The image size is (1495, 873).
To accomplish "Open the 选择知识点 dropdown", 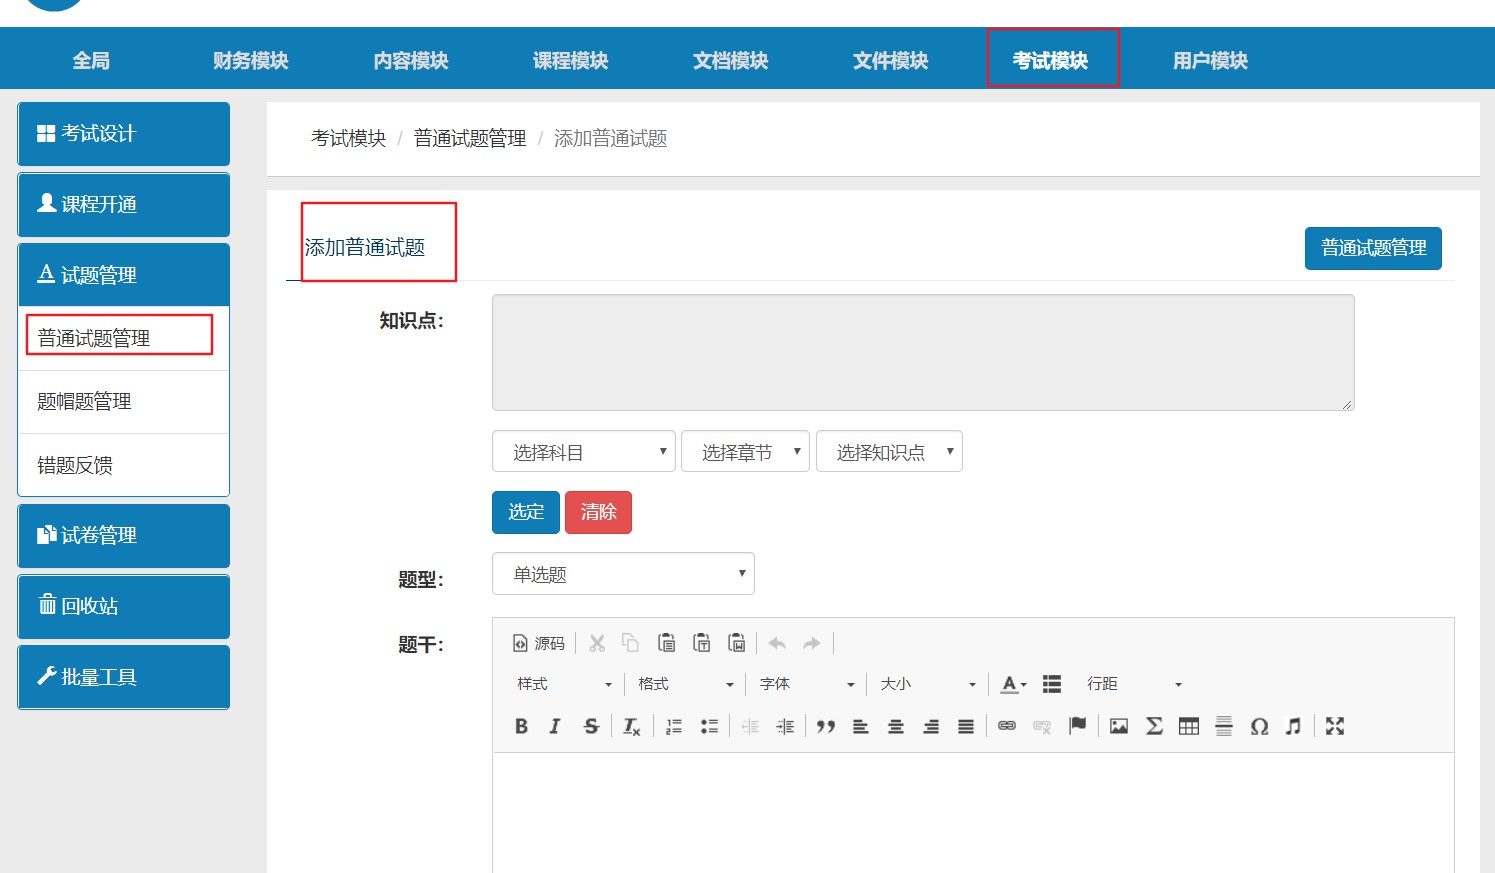I will (x=889, y=452).
